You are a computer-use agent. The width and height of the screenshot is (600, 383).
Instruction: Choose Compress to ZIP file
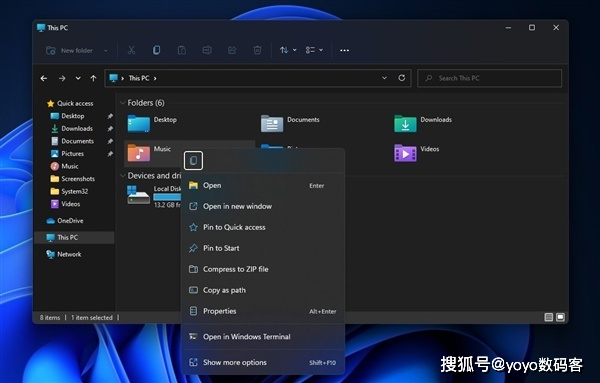click(263, 269)
